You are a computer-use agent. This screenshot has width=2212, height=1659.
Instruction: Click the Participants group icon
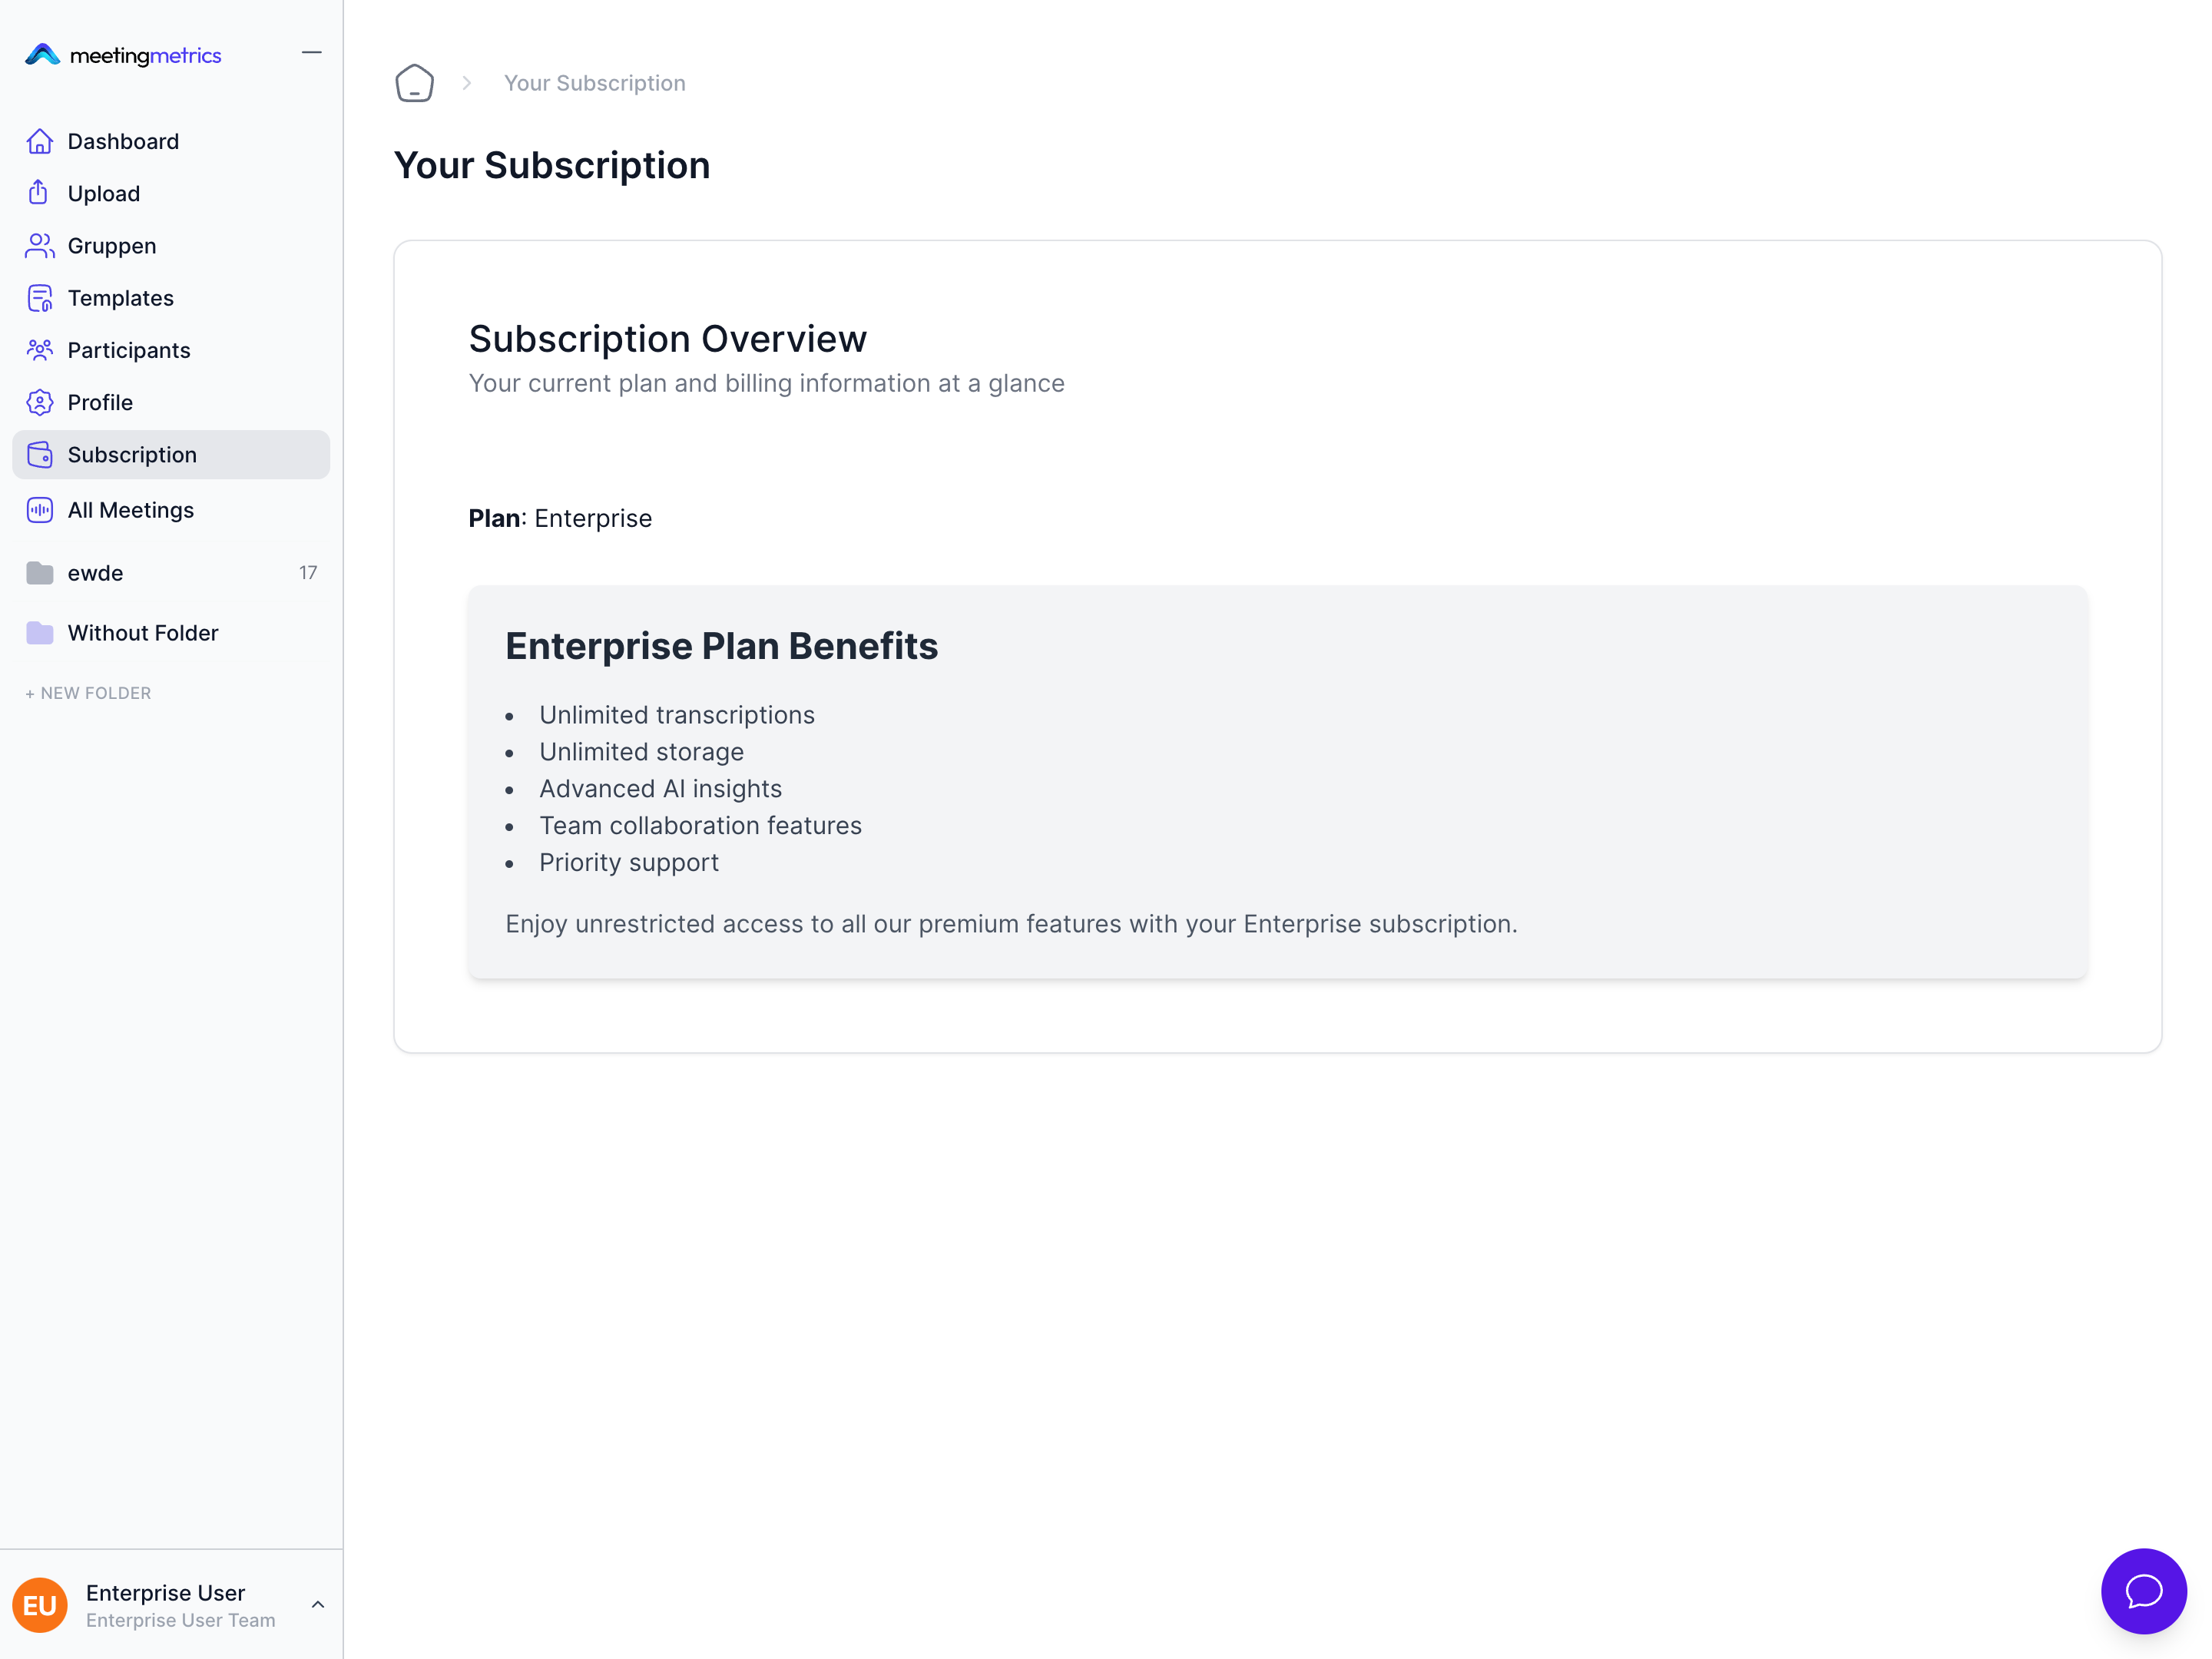point(40,350)
